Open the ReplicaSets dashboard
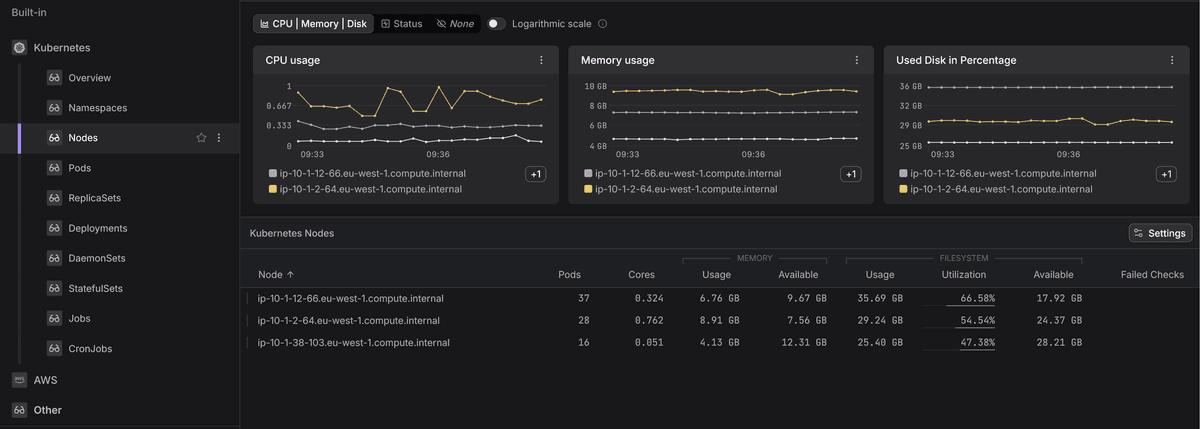 pyautogui.click(x=97, y=198)
